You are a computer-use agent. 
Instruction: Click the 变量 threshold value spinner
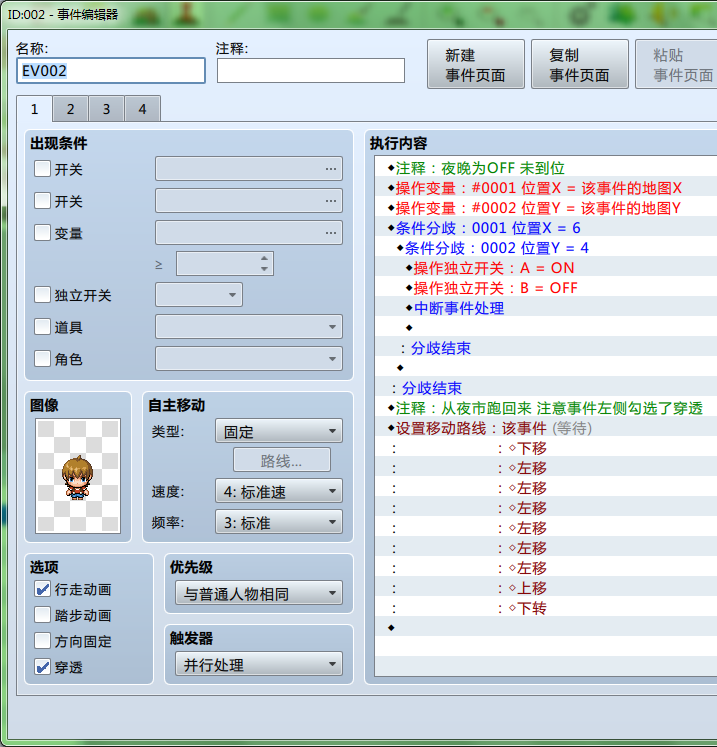[224, 263]
